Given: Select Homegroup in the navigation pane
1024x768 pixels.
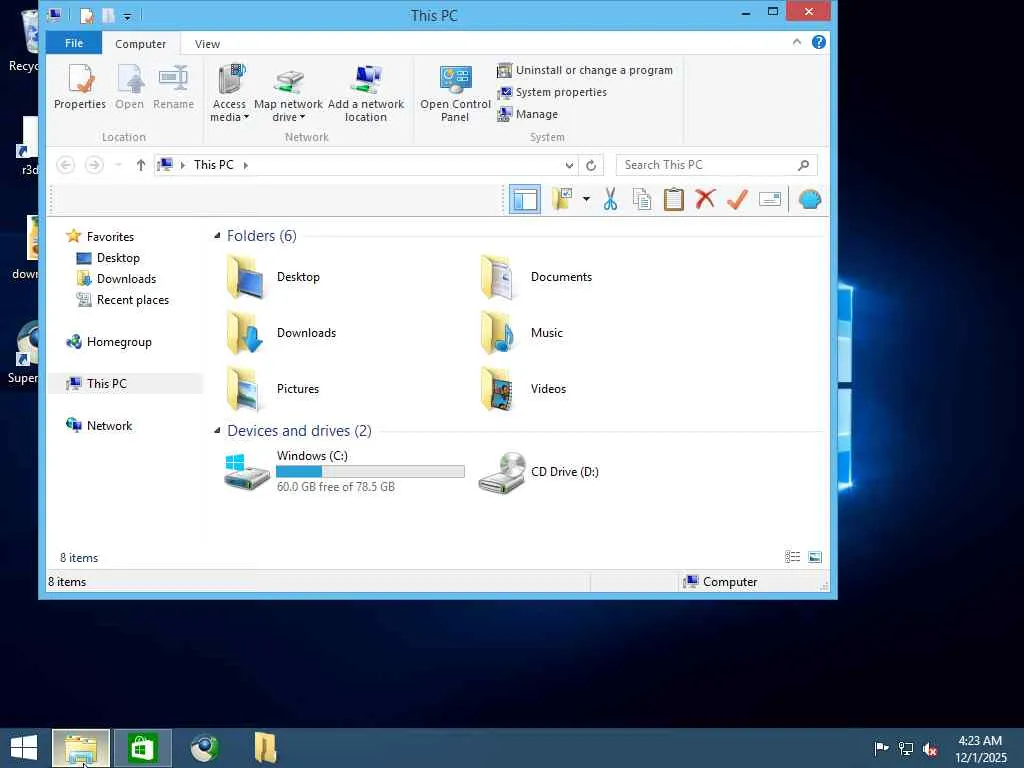Looking at the screenshot, I should pyautogui.click(x=109, y=342).
